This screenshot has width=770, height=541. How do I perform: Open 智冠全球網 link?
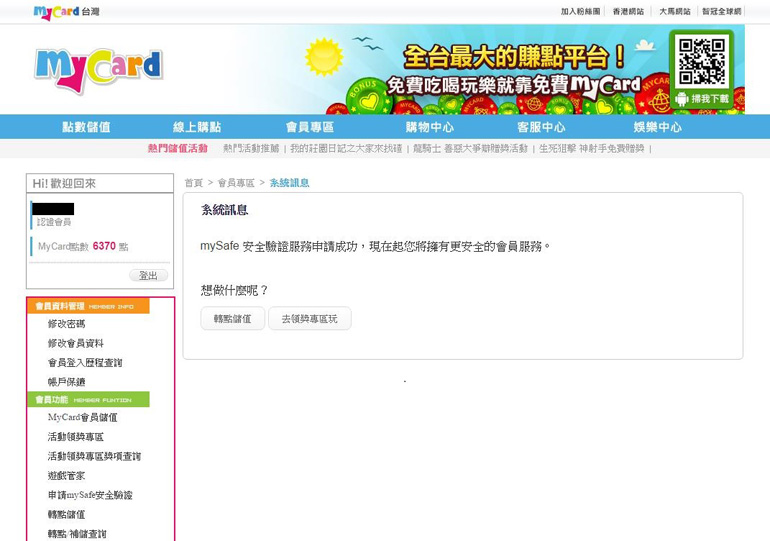tap(721, 11)
